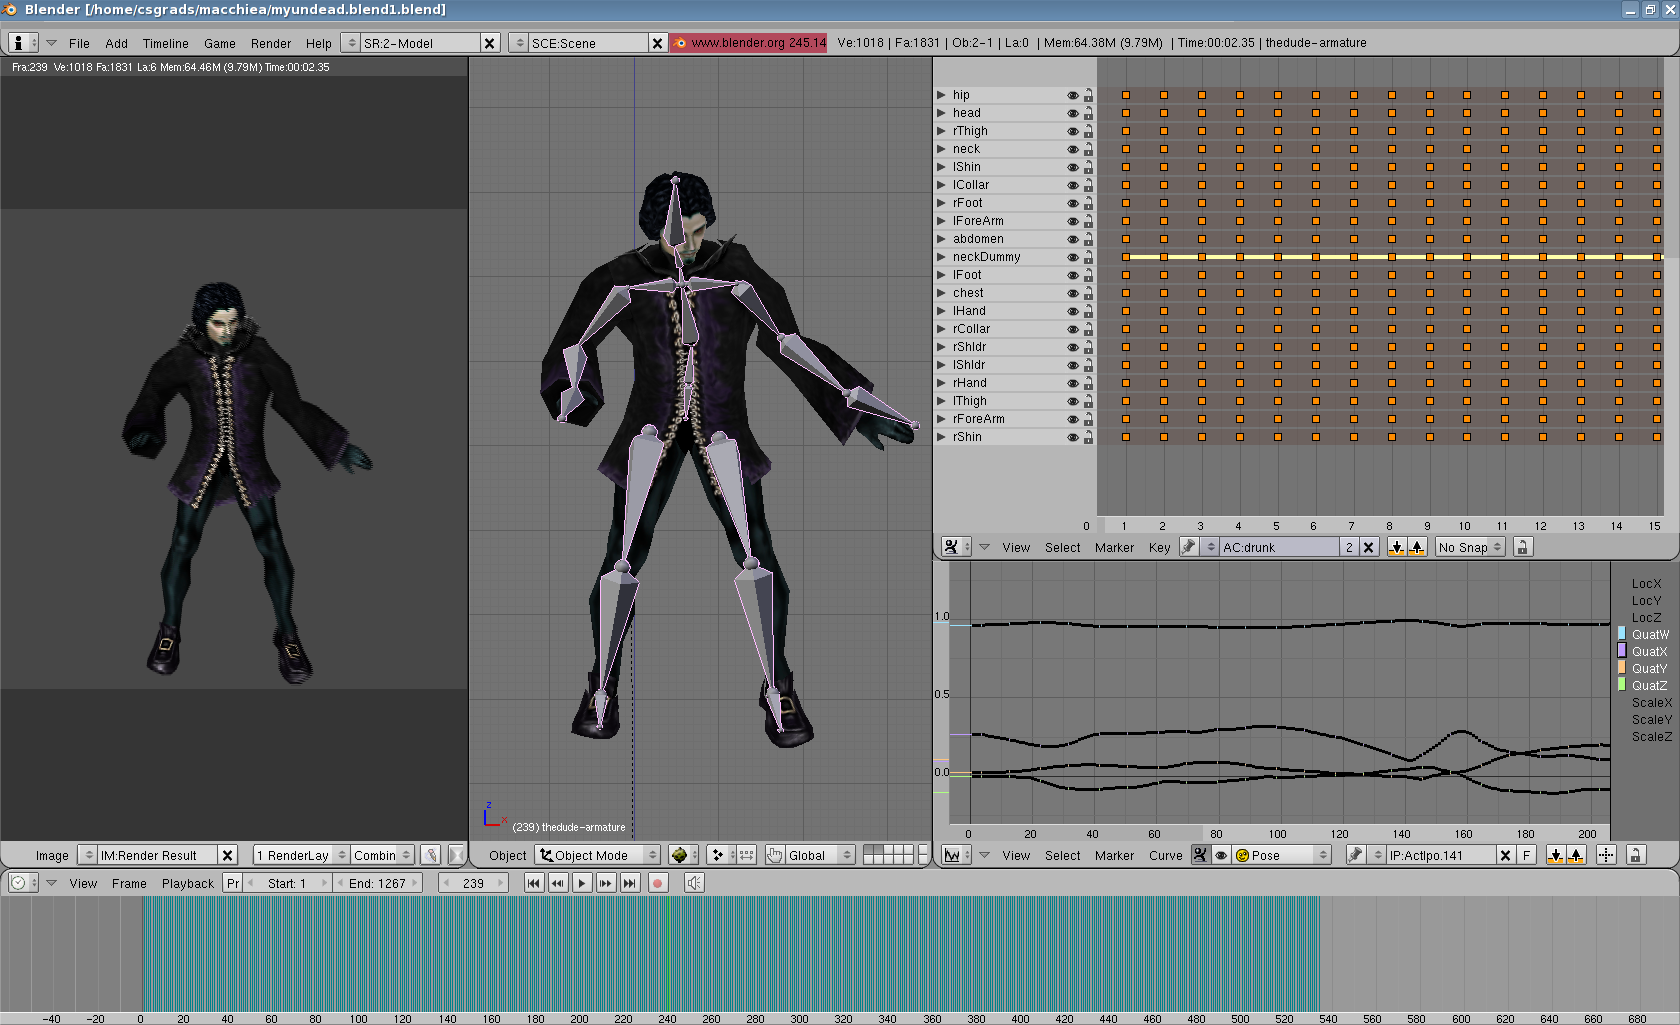
Task: Open the Object Mode dropdown
Action: click(598, 855)
